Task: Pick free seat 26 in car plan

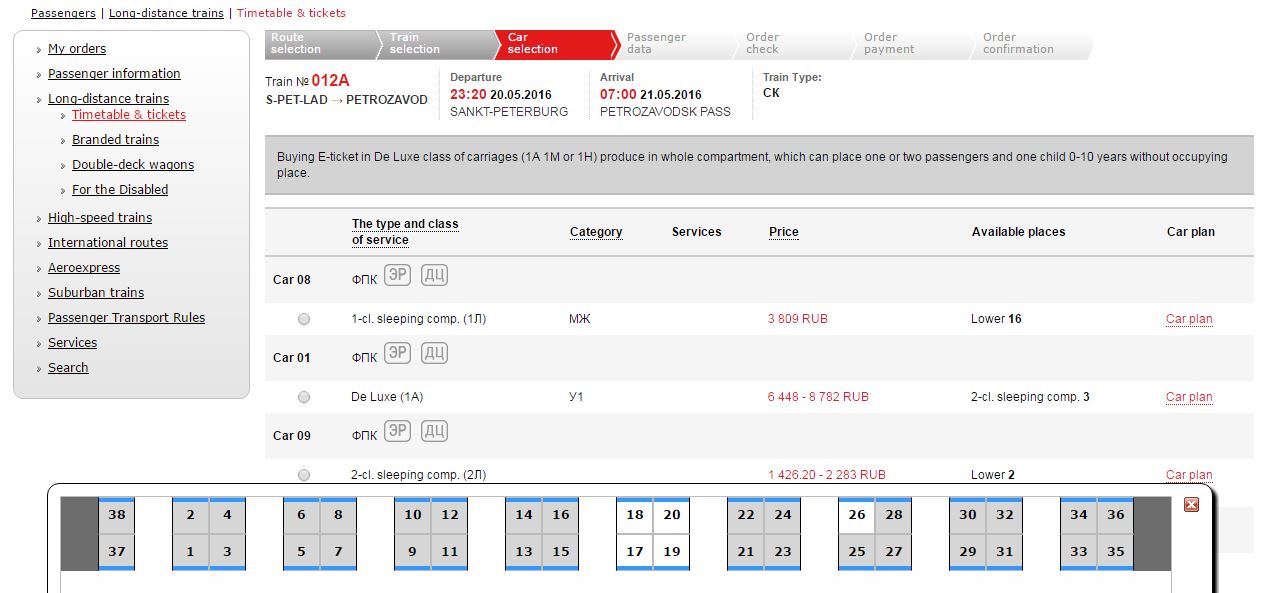Action: (856, 515)
